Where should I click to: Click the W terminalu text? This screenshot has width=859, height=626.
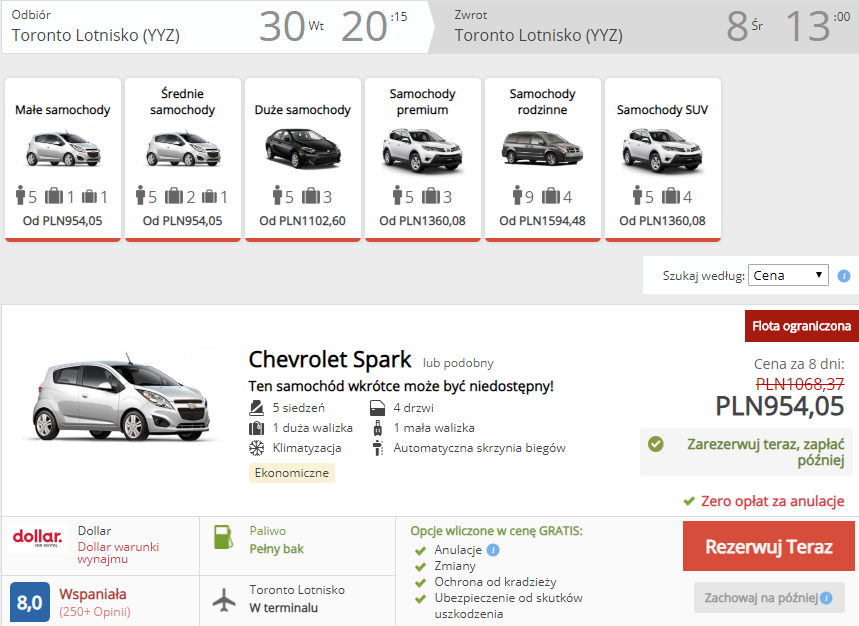coord(284,608)
